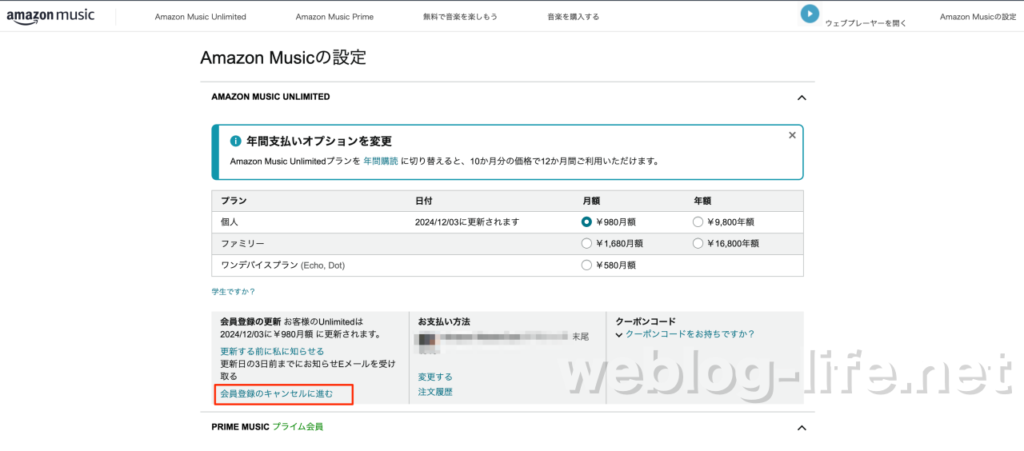
Task: Click the AMAZON MUSIC UNLIMITED section title
Action: [271, 97]
